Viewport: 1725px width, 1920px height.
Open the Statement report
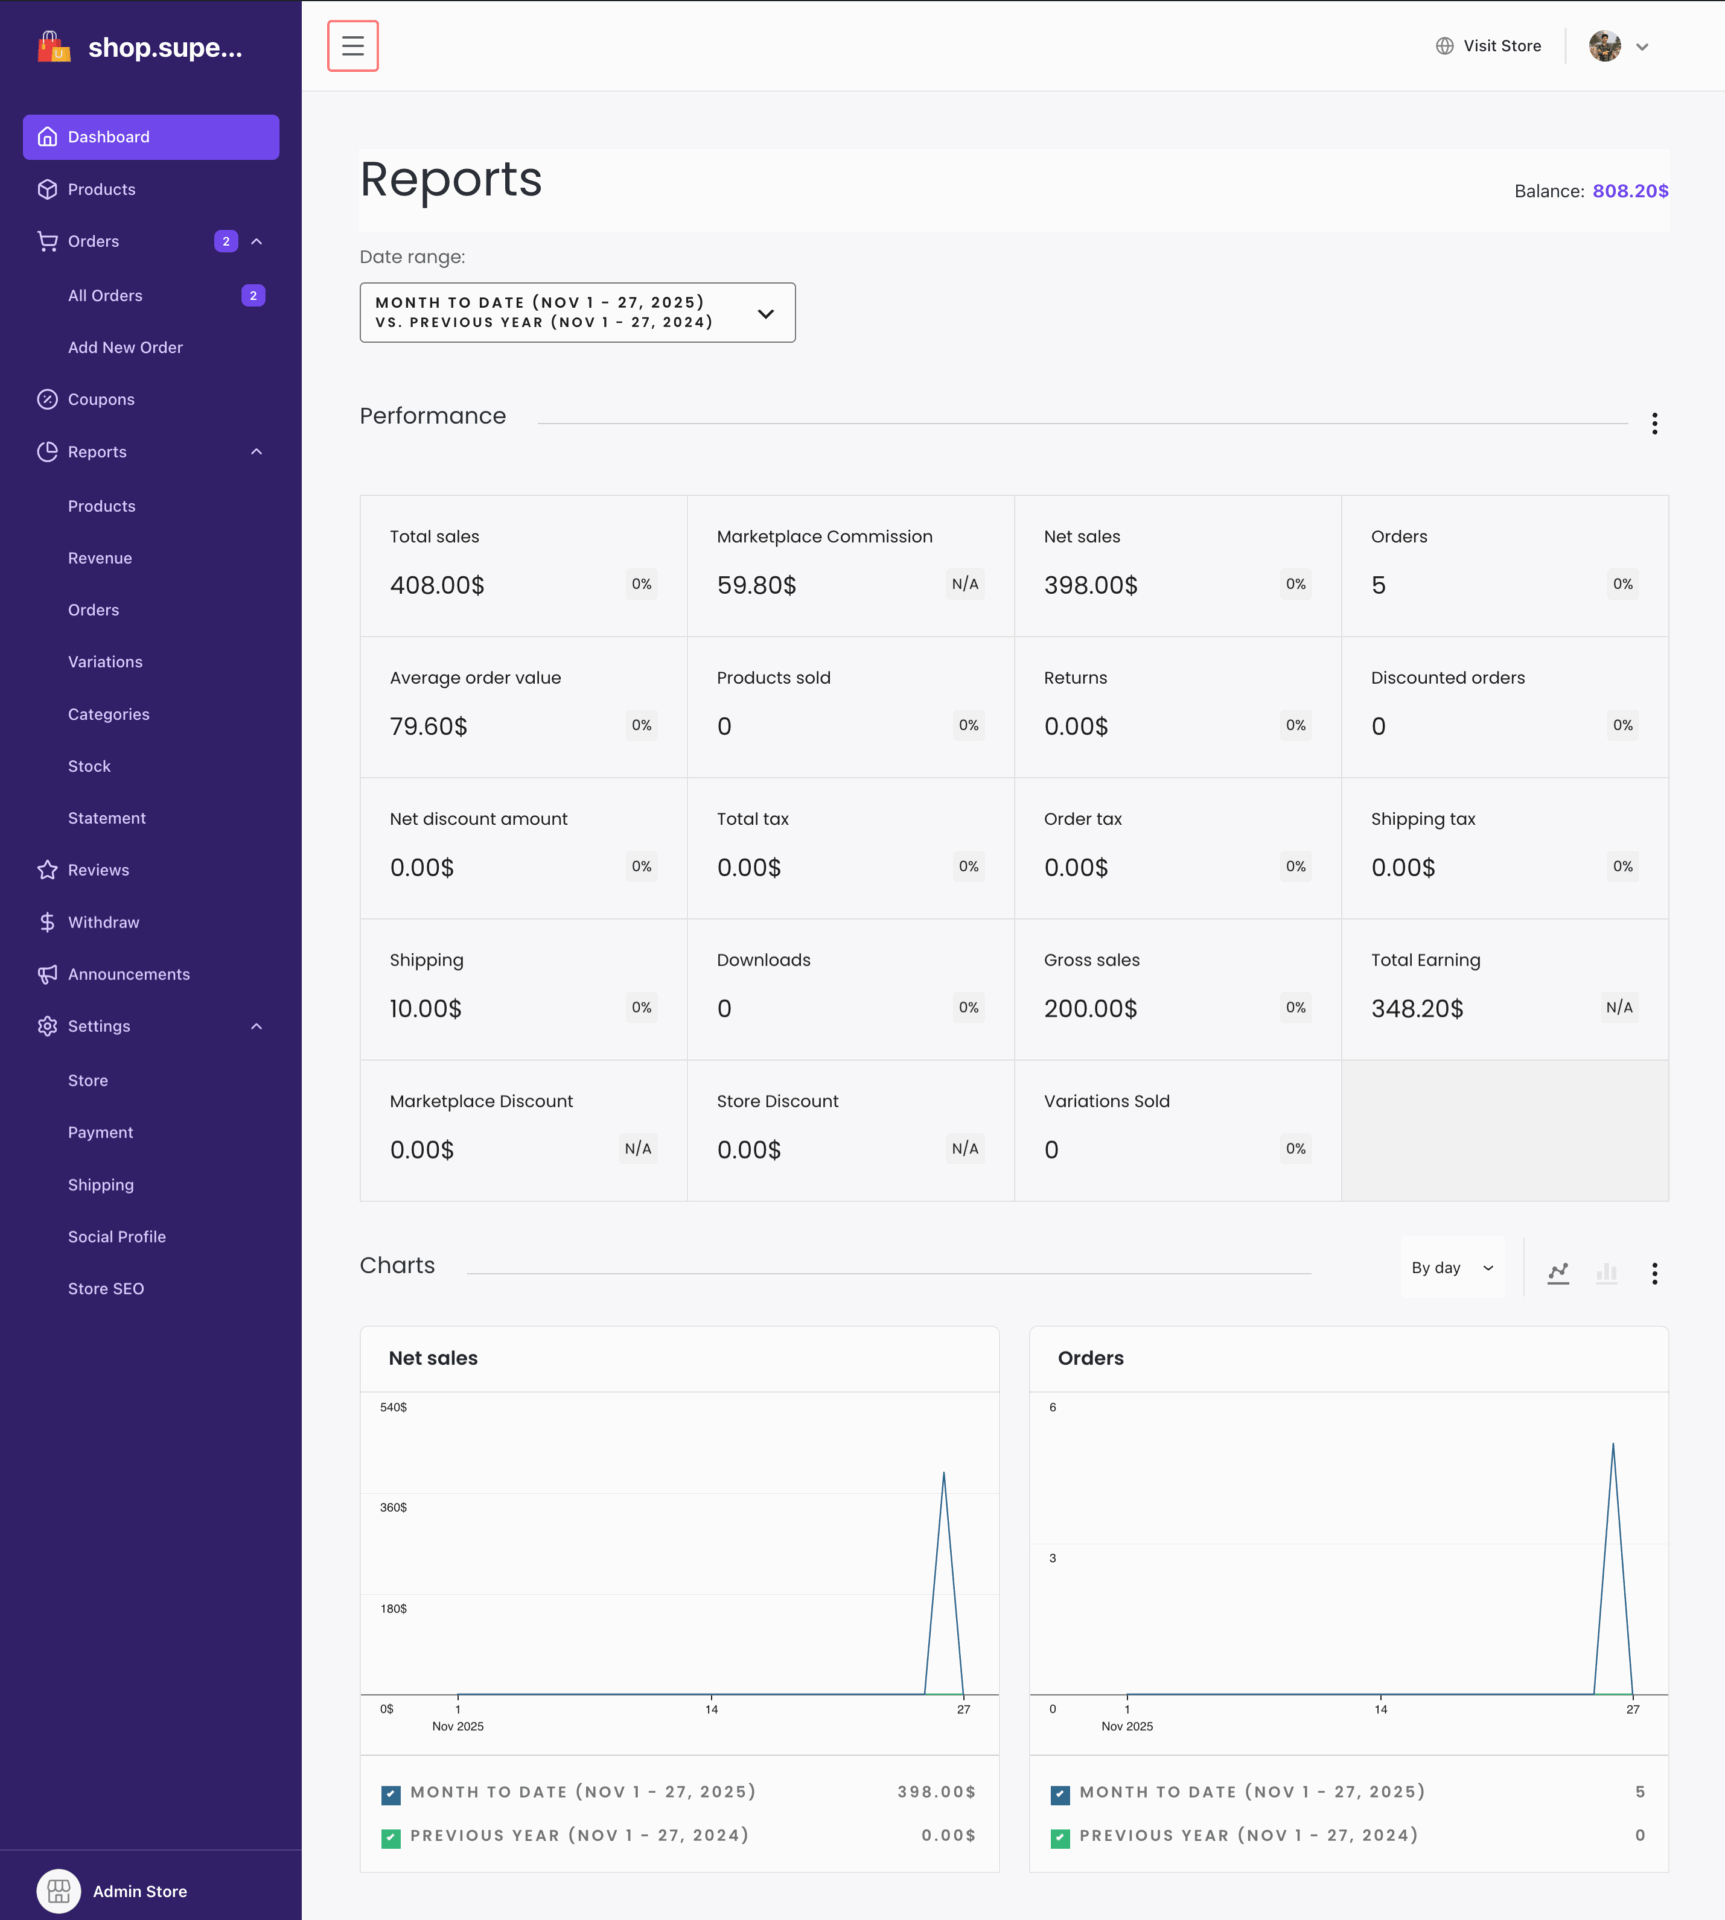pyautogui.click(x=107, y=818)
